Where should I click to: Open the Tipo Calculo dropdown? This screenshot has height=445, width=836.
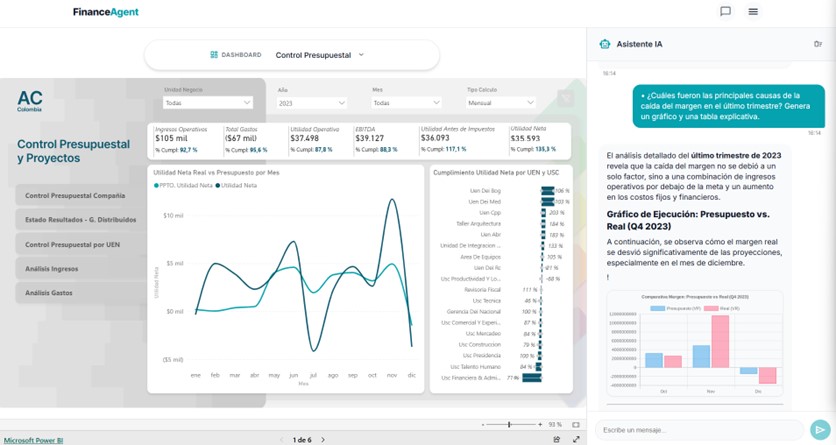point(501,102)
